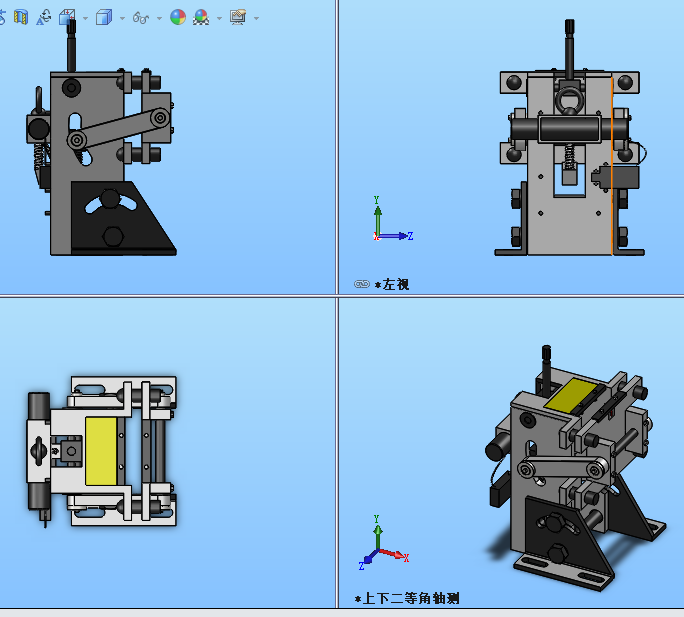
Task: Open the View Settings dropdown arrow
Action: click(x=256, y=18)
